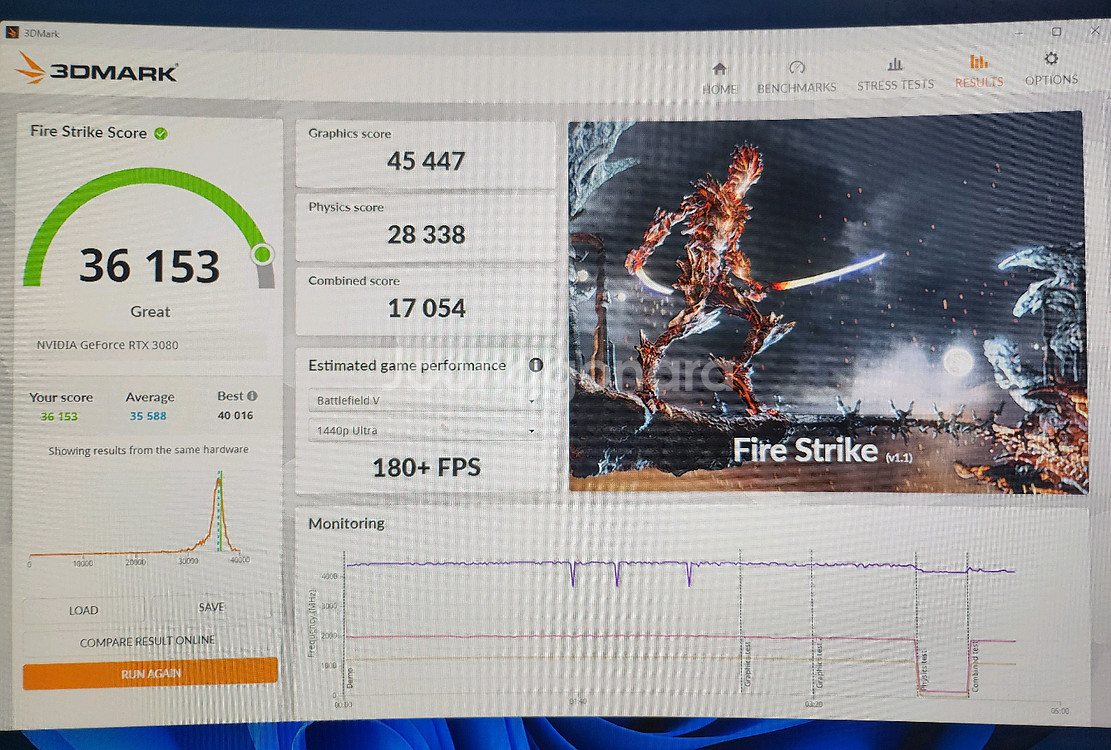
Task: Click the Best score 40 016
Action: coord(235,415)
